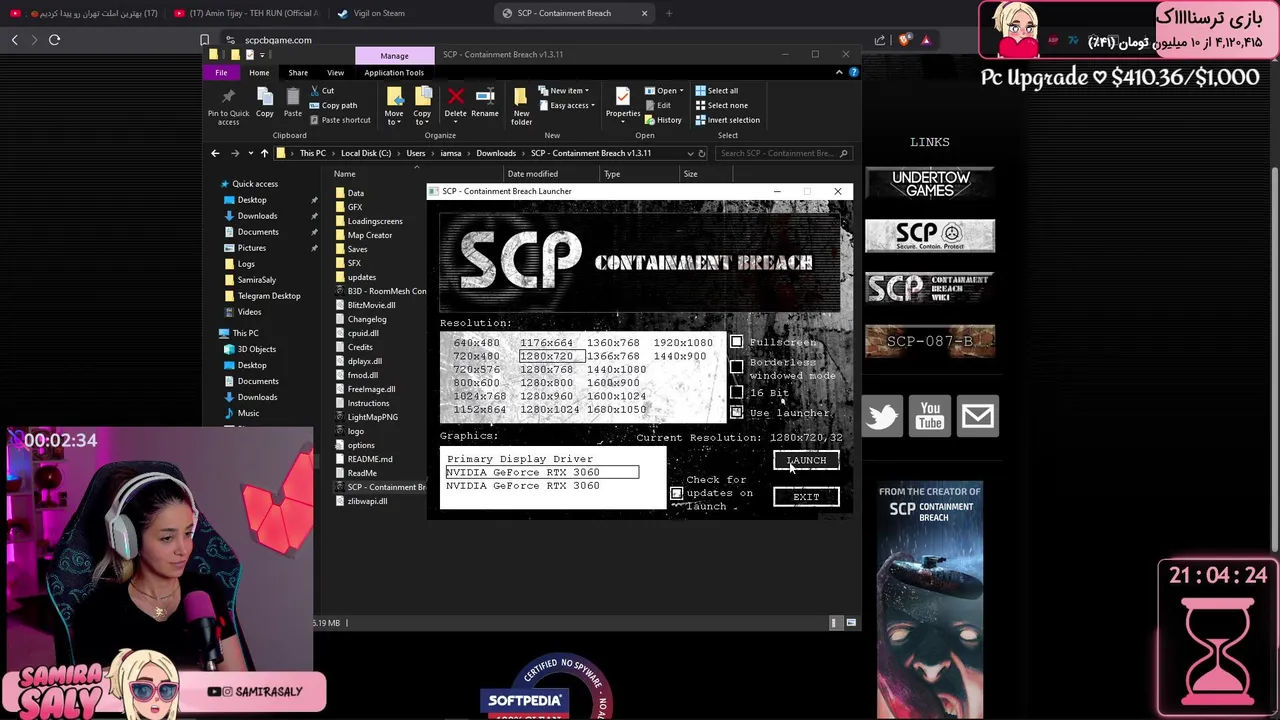Open the Move to dropdown
This screenshot has height=720, width=1280.
click(394, 104)
